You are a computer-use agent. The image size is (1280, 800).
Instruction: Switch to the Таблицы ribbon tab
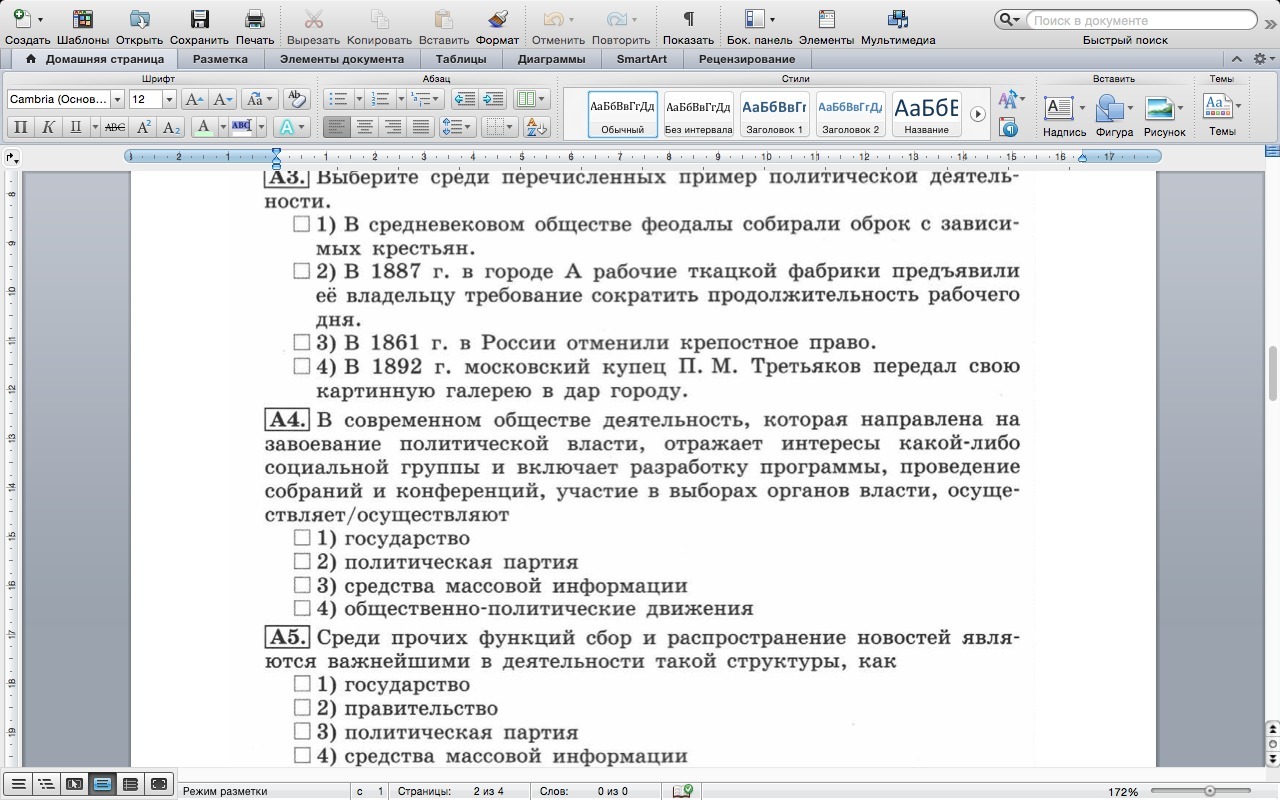tap(460, 59)
